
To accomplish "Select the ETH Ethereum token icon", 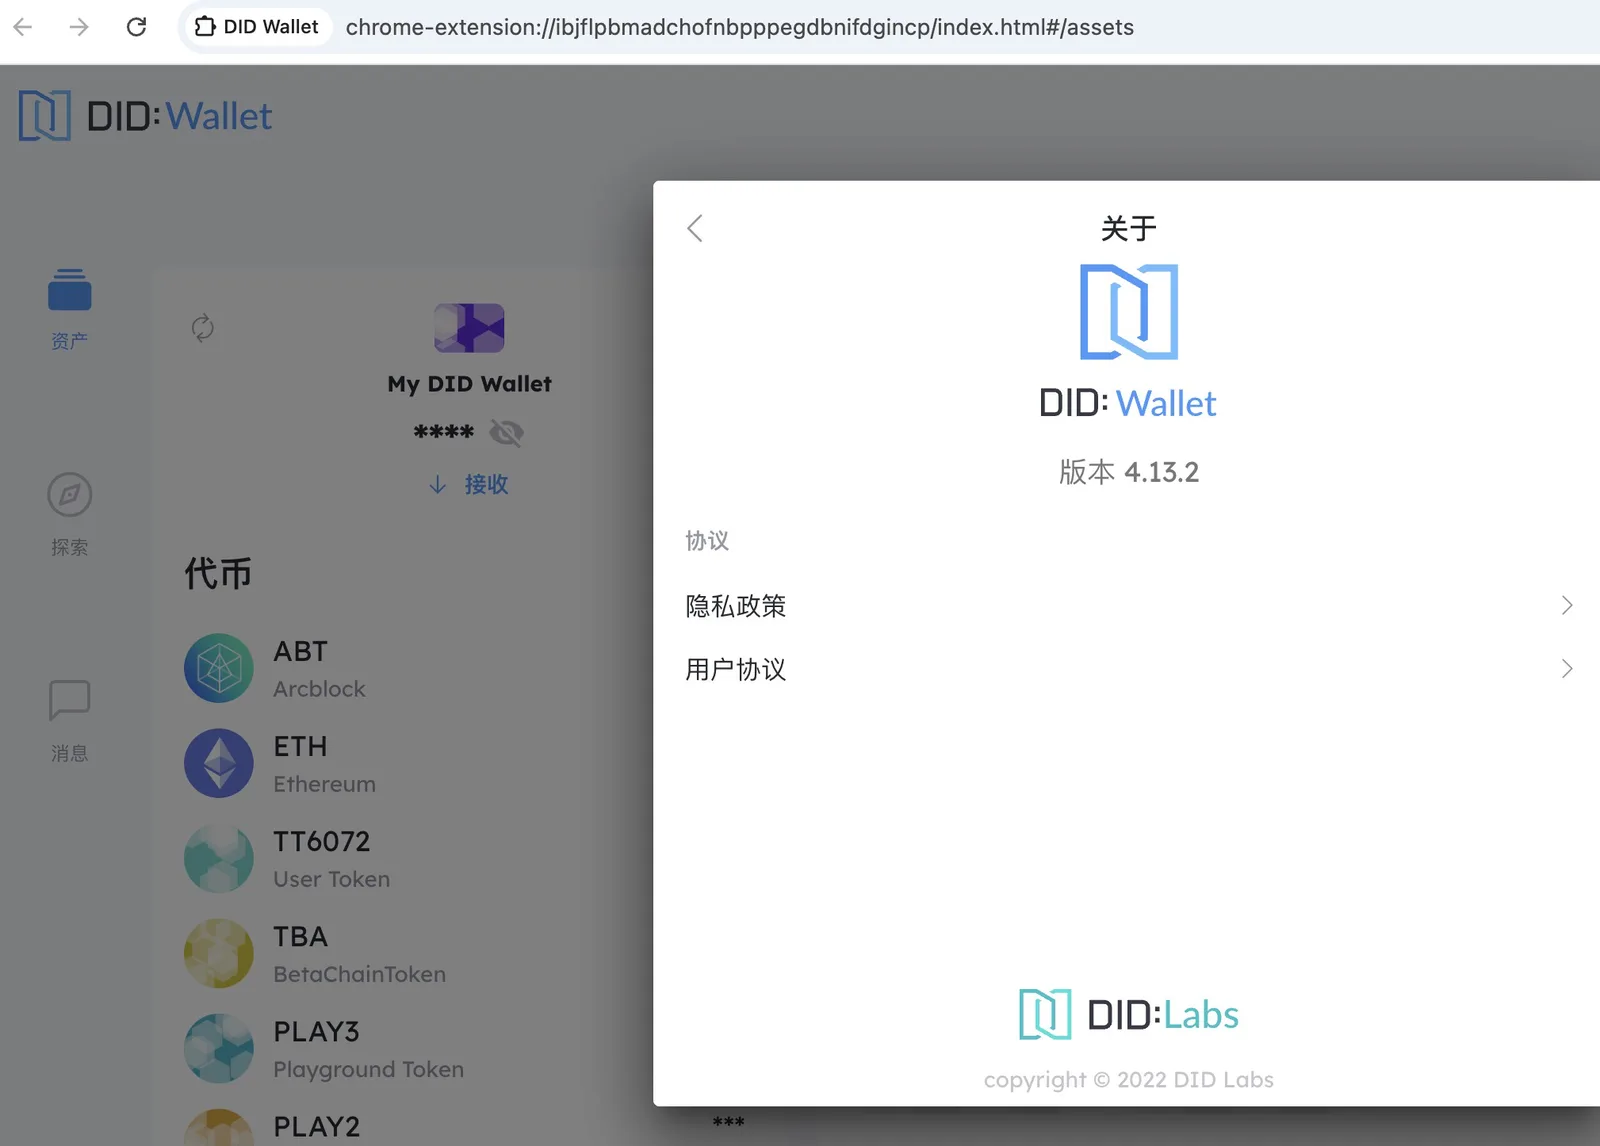I will pyautogui.click(x=219, y=763).
